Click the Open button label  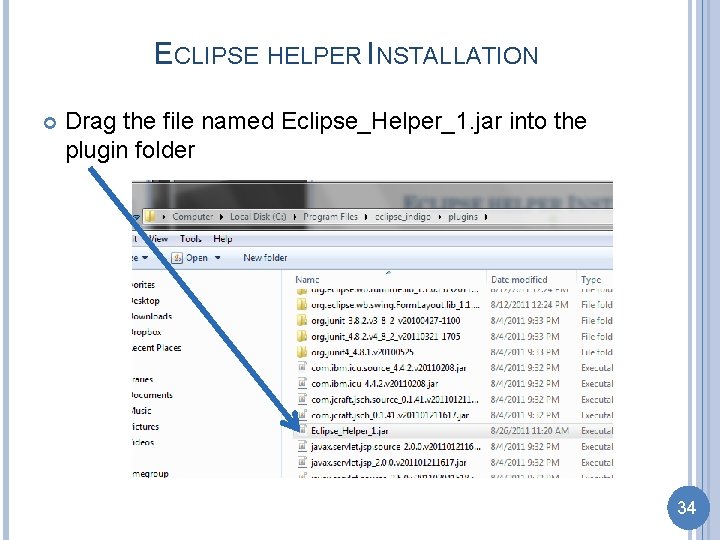coord(197,258)
